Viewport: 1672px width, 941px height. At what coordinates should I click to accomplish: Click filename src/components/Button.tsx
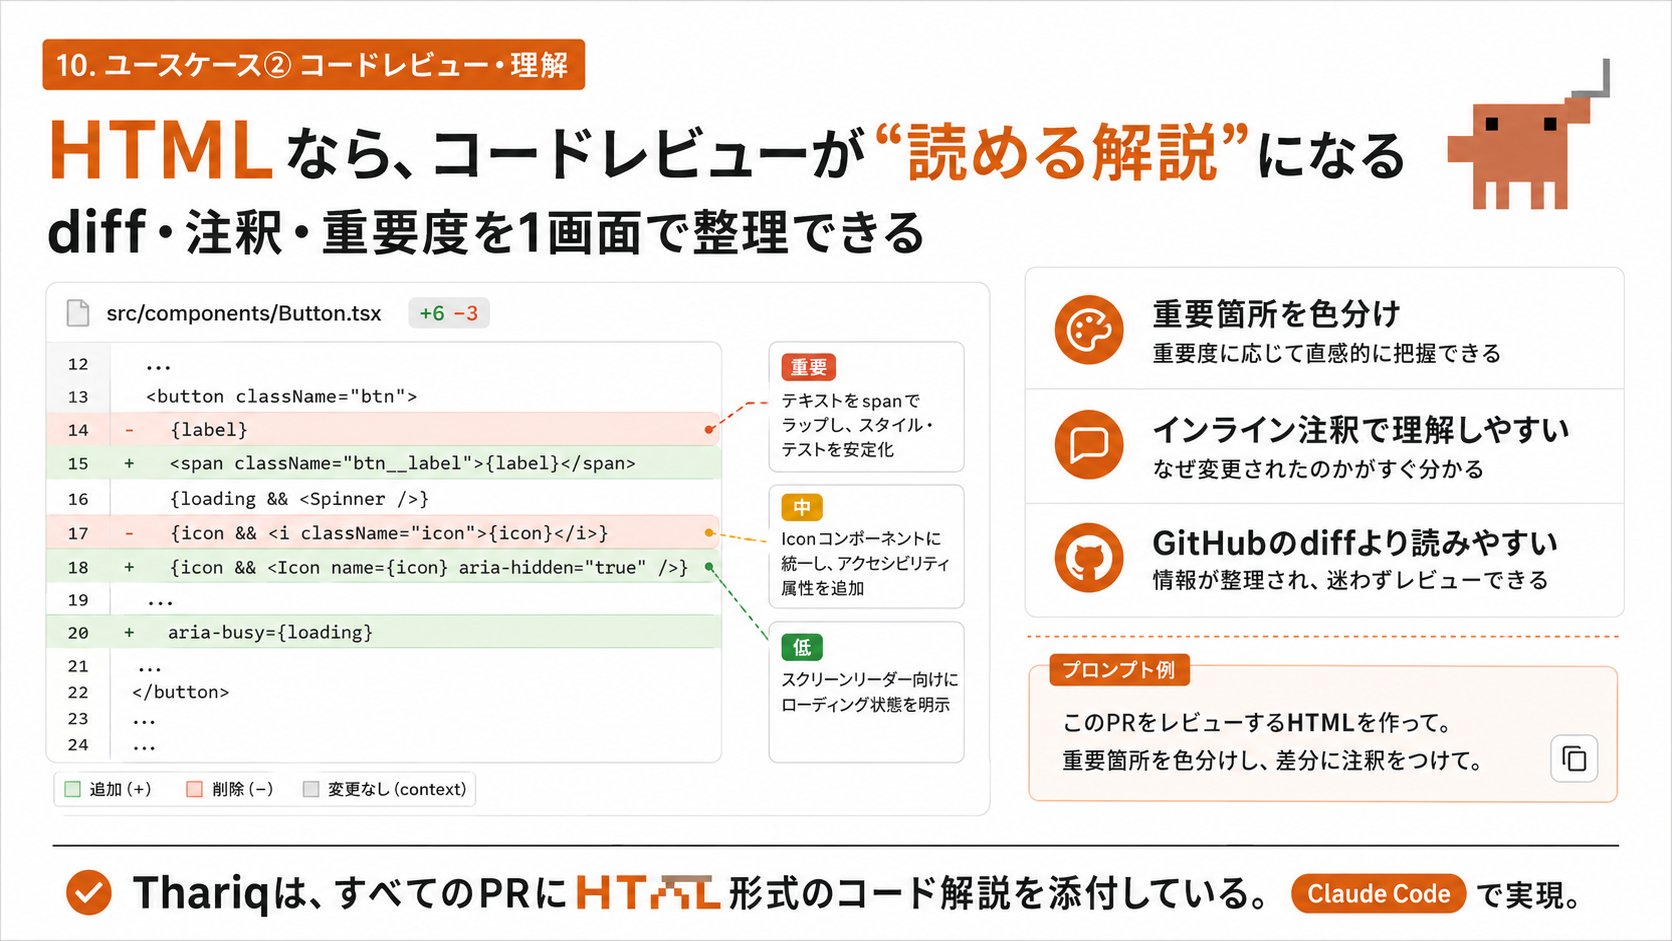pyautogui.click(x=244, y=313)
